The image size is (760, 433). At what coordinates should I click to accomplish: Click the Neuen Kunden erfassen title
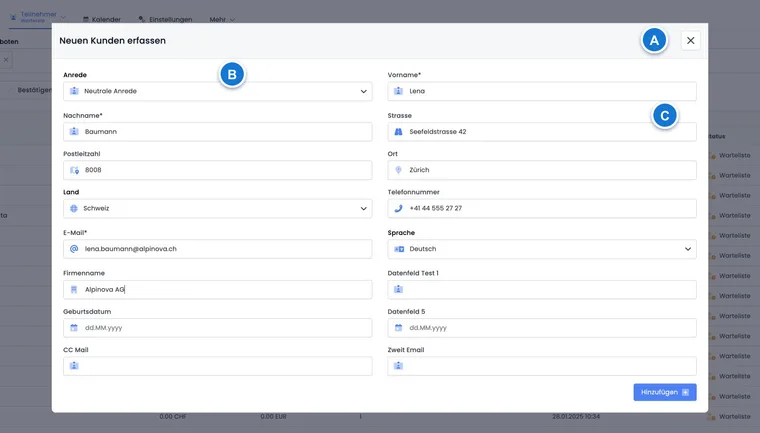point(112,41)
